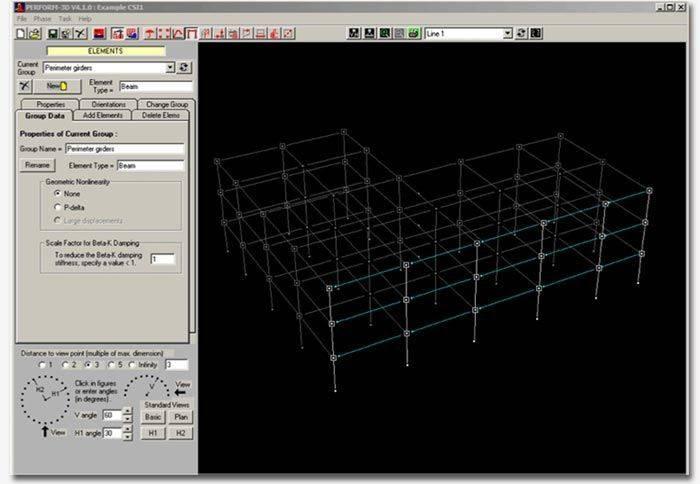Click toolbar icon right of the Save icon
Viewport: 700px width, 484px height.
66,33
